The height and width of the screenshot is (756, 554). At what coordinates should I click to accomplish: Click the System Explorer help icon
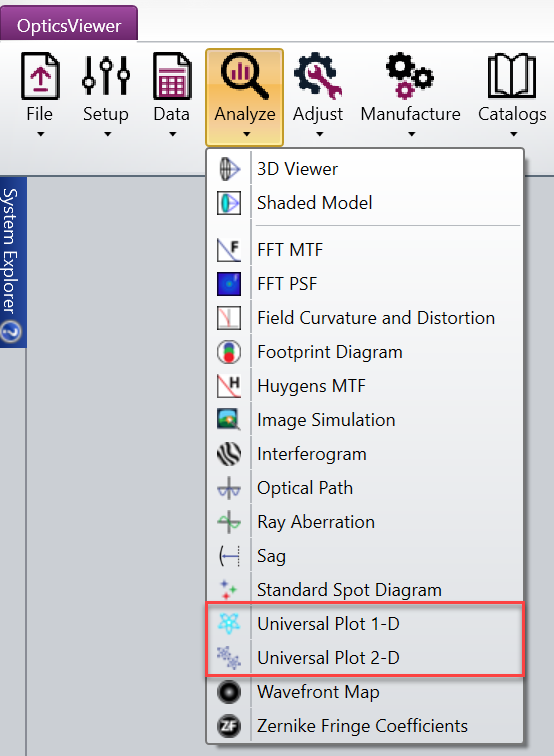pos(11,332)
